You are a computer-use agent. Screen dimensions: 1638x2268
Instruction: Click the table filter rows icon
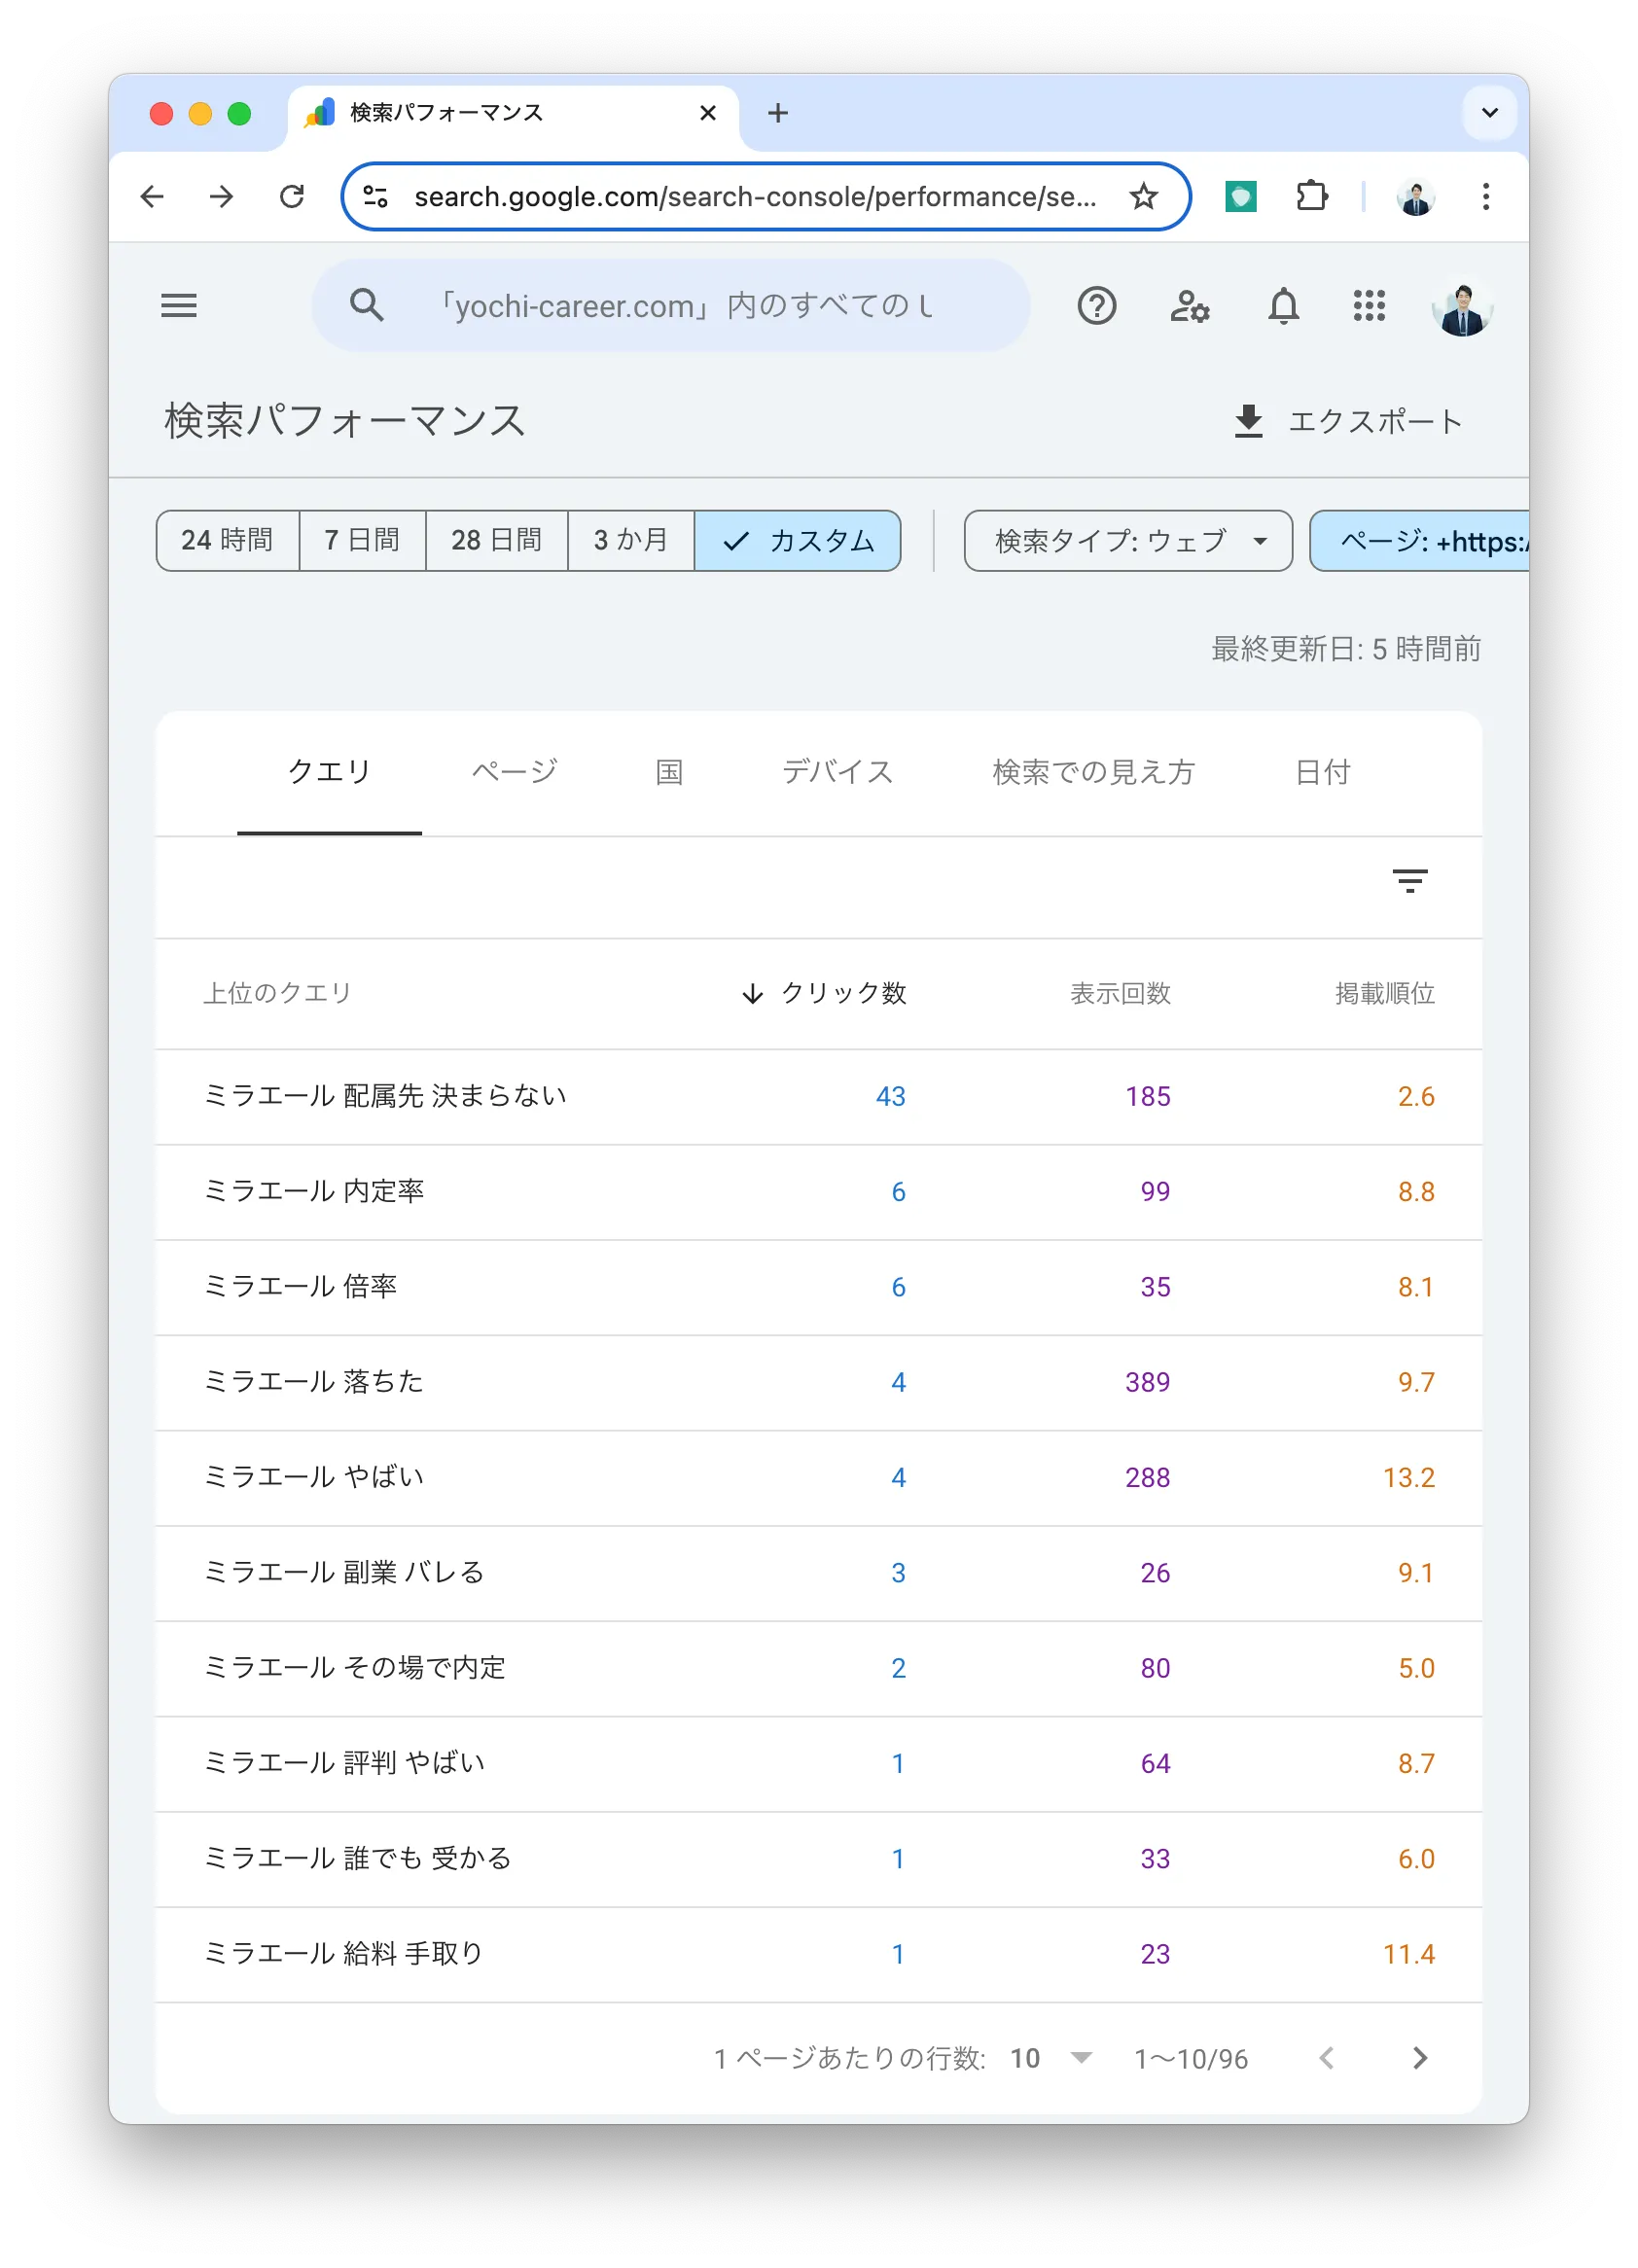click(1409, 880)
